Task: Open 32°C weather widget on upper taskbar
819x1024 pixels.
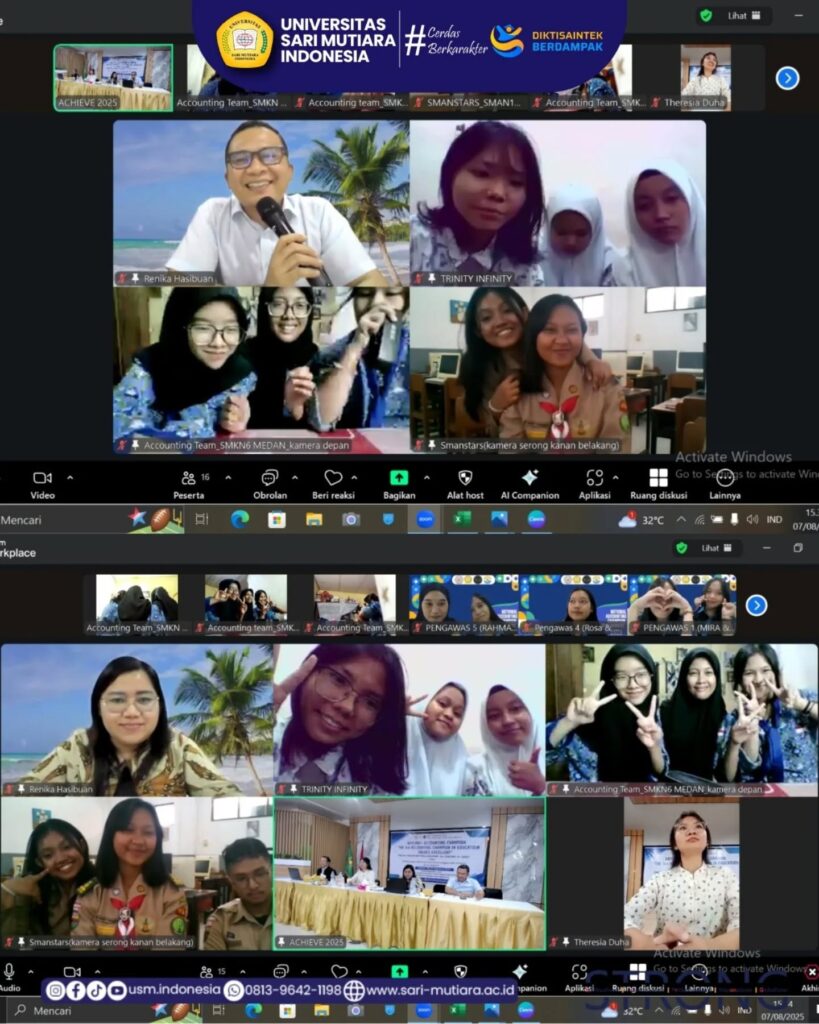Action: click(x=641, y=520)
